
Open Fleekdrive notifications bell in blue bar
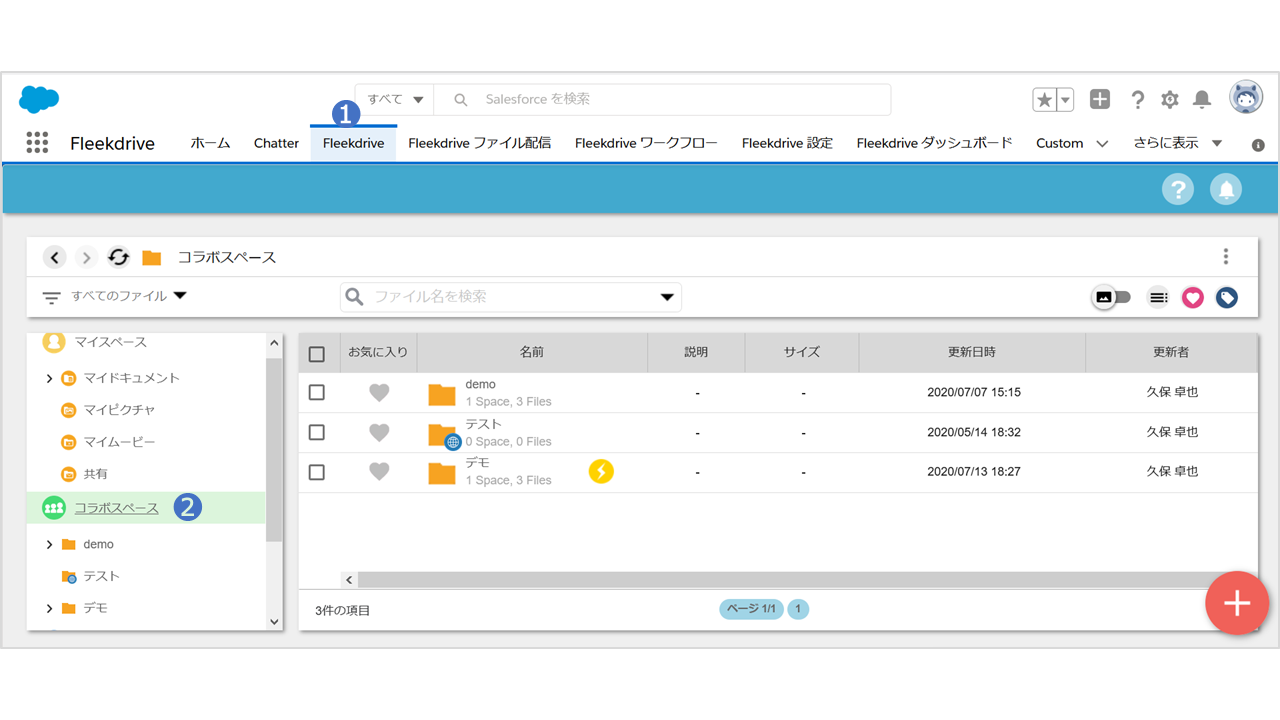coord(1226,189)
